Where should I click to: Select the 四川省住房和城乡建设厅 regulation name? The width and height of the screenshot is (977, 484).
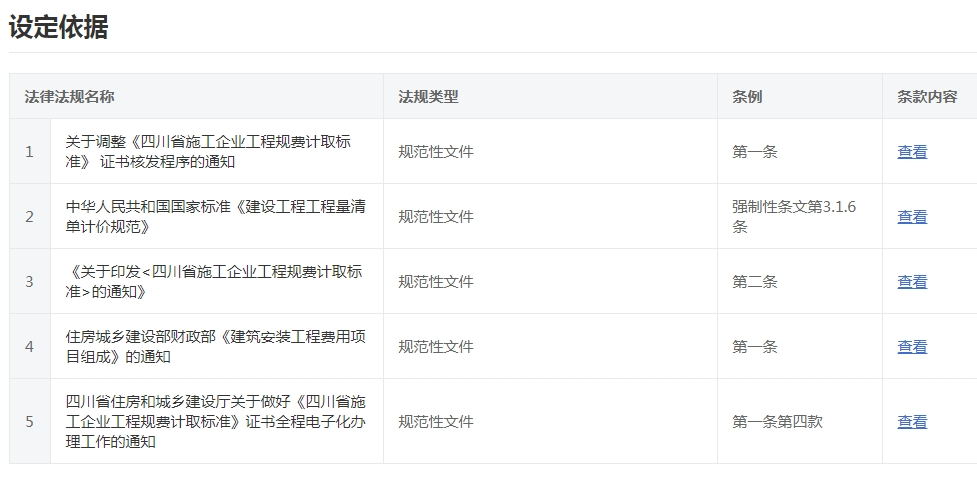[x=215, y=422]
